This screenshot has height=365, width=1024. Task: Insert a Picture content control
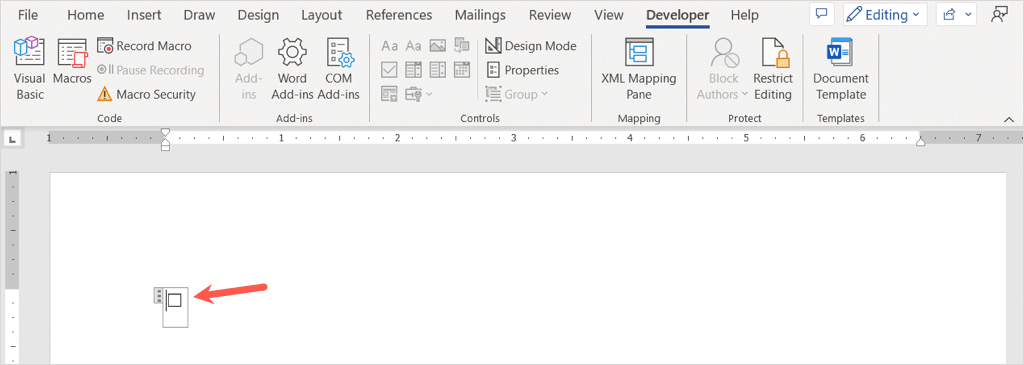pos(438,46)
